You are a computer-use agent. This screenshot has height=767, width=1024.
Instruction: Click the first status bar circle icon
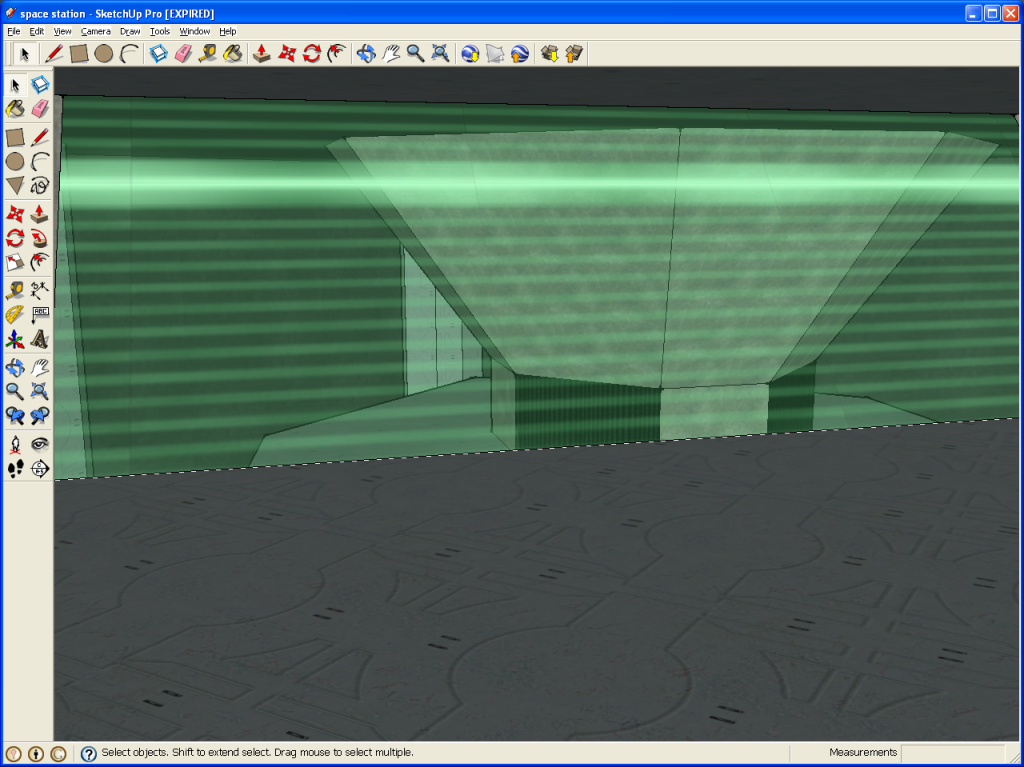point(14,754)
